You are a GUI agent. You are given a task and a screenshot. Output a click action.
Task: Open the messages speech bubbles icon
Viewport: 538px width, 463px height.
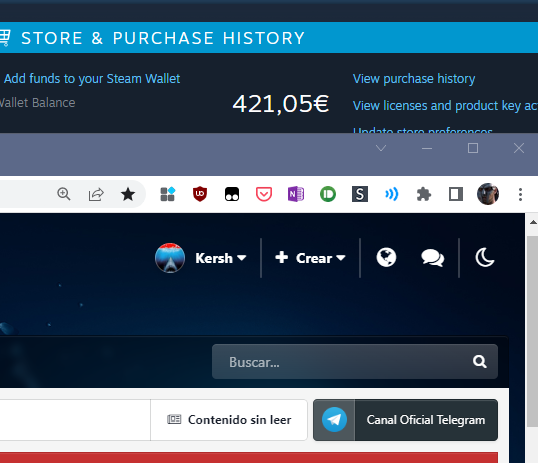[433, 258]
